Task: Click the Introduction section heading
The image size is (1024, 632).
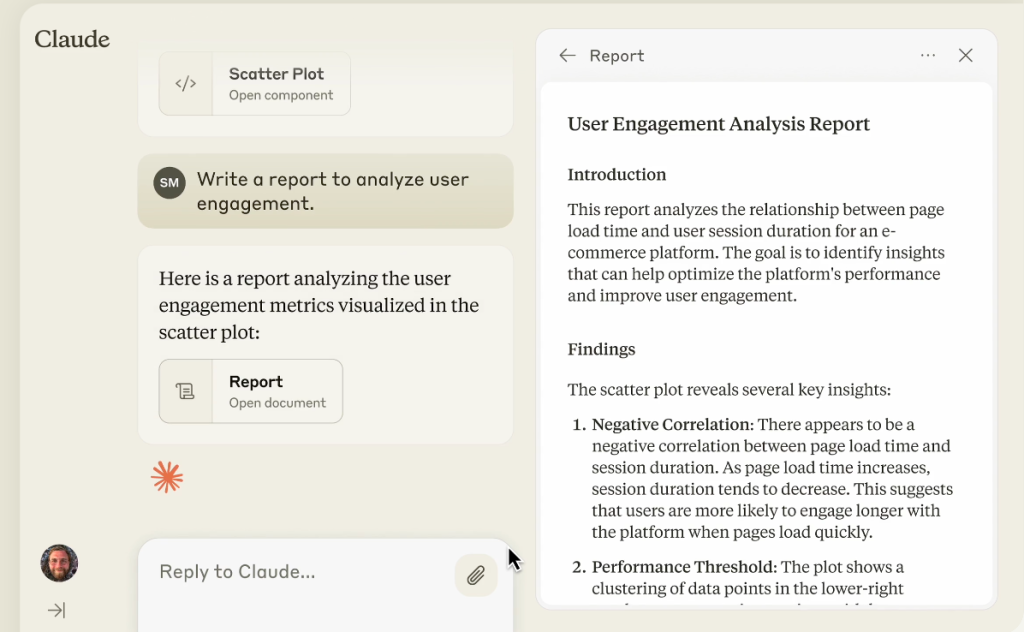Action: pyautogui.click(x=616, y=175)
